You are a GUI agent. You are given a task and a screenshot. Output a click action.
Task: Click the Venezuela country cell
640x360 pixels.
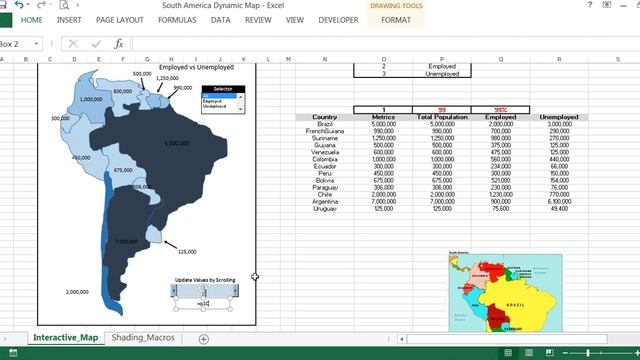coord(325,152)
